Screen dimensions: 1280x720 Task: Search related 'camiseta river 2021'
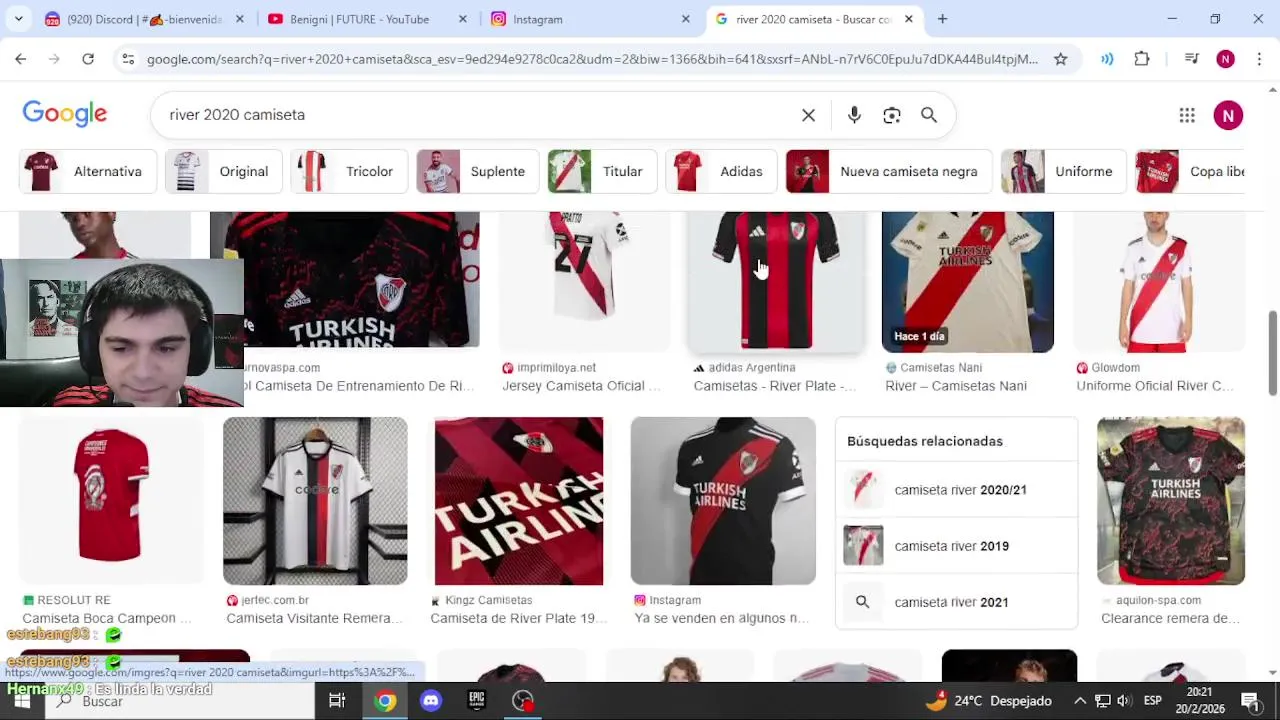(x=957, y=602)
